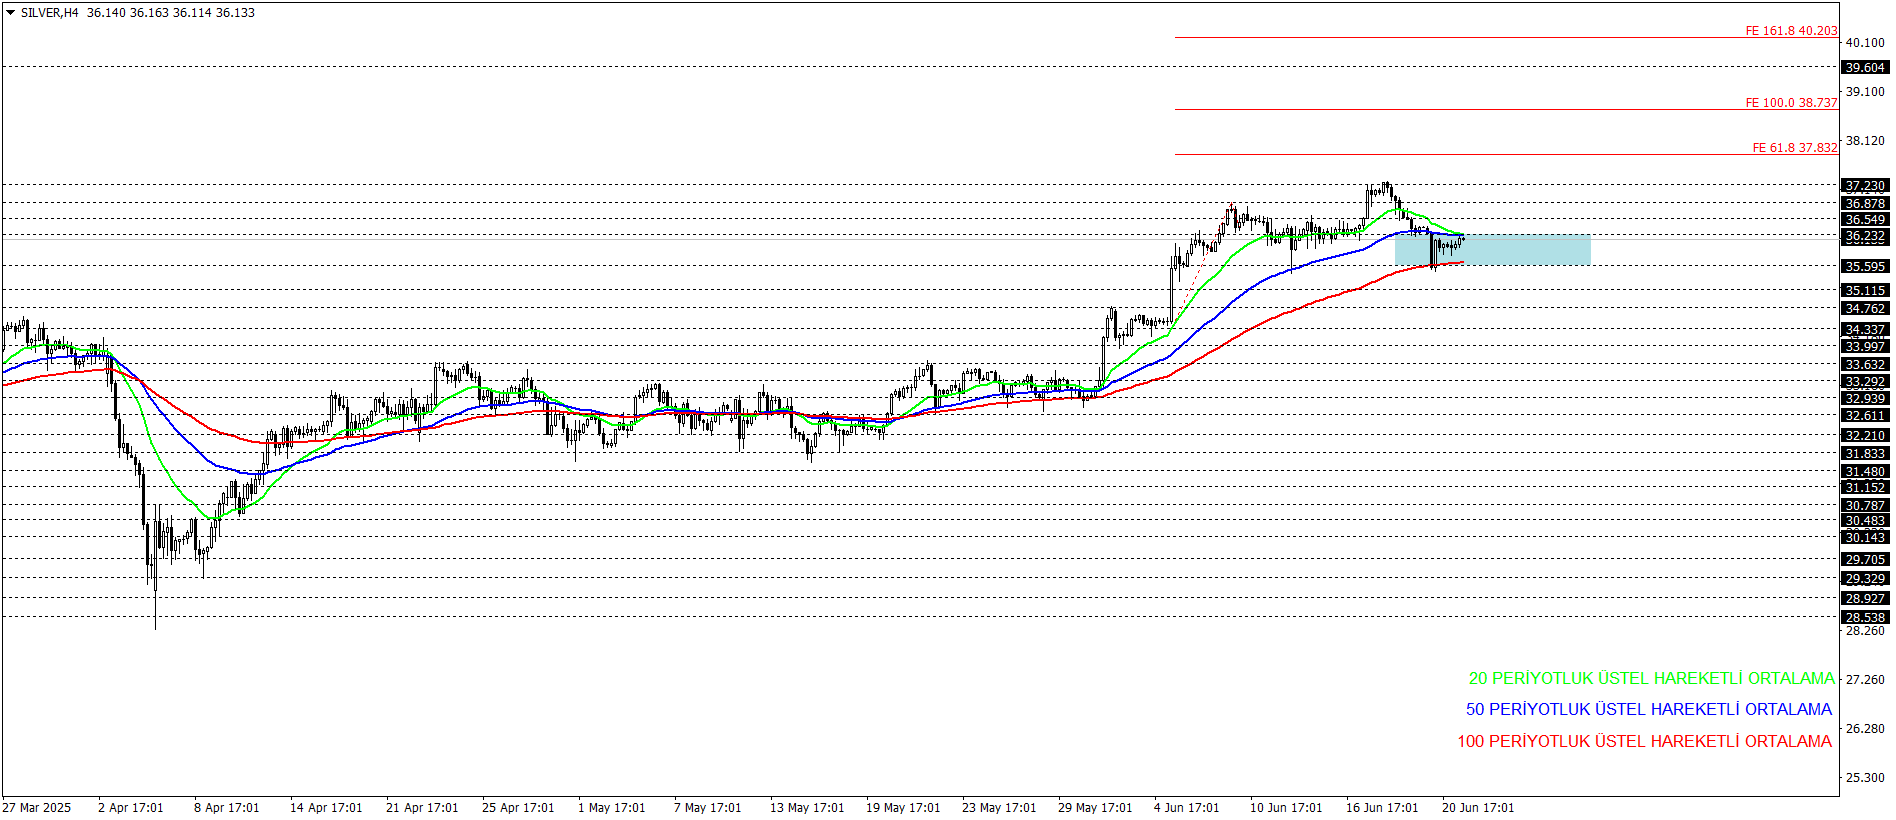Click the 36.232 current price tag

point(1865,237)
